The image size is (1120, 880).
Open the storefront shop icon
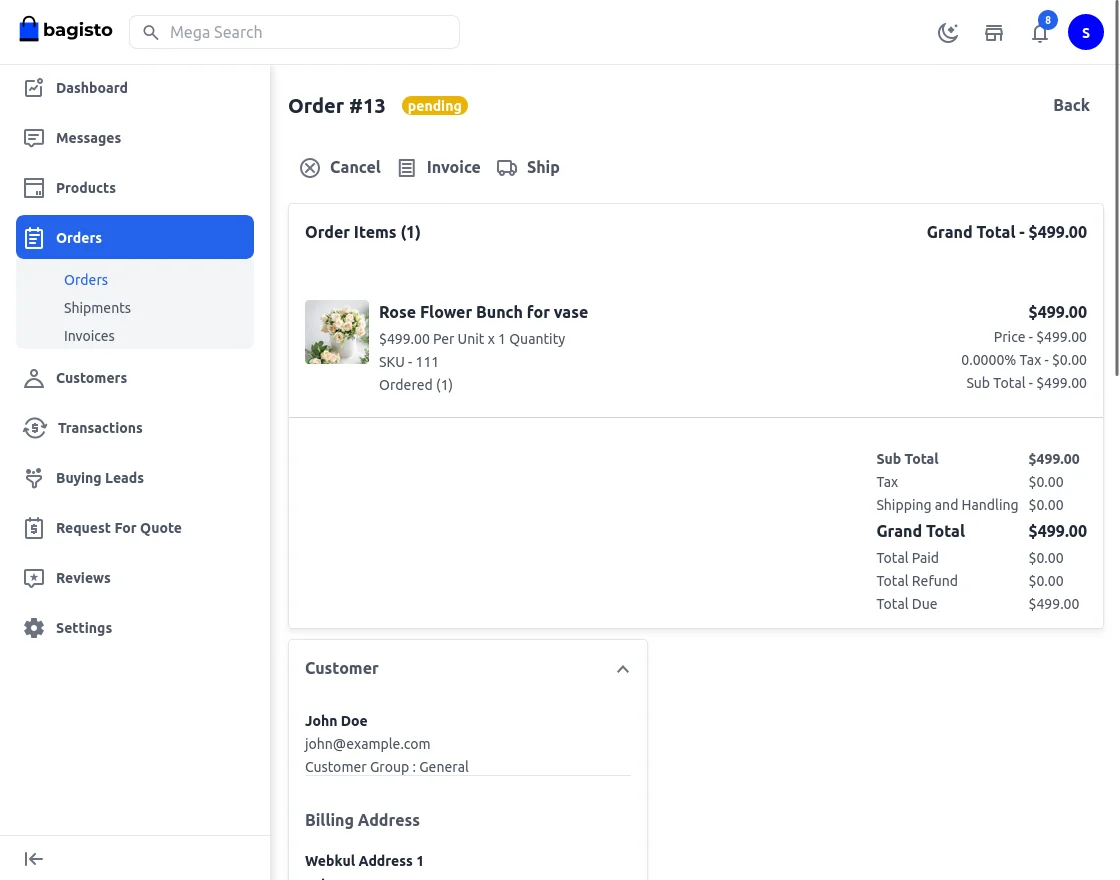tap(994, 33)
